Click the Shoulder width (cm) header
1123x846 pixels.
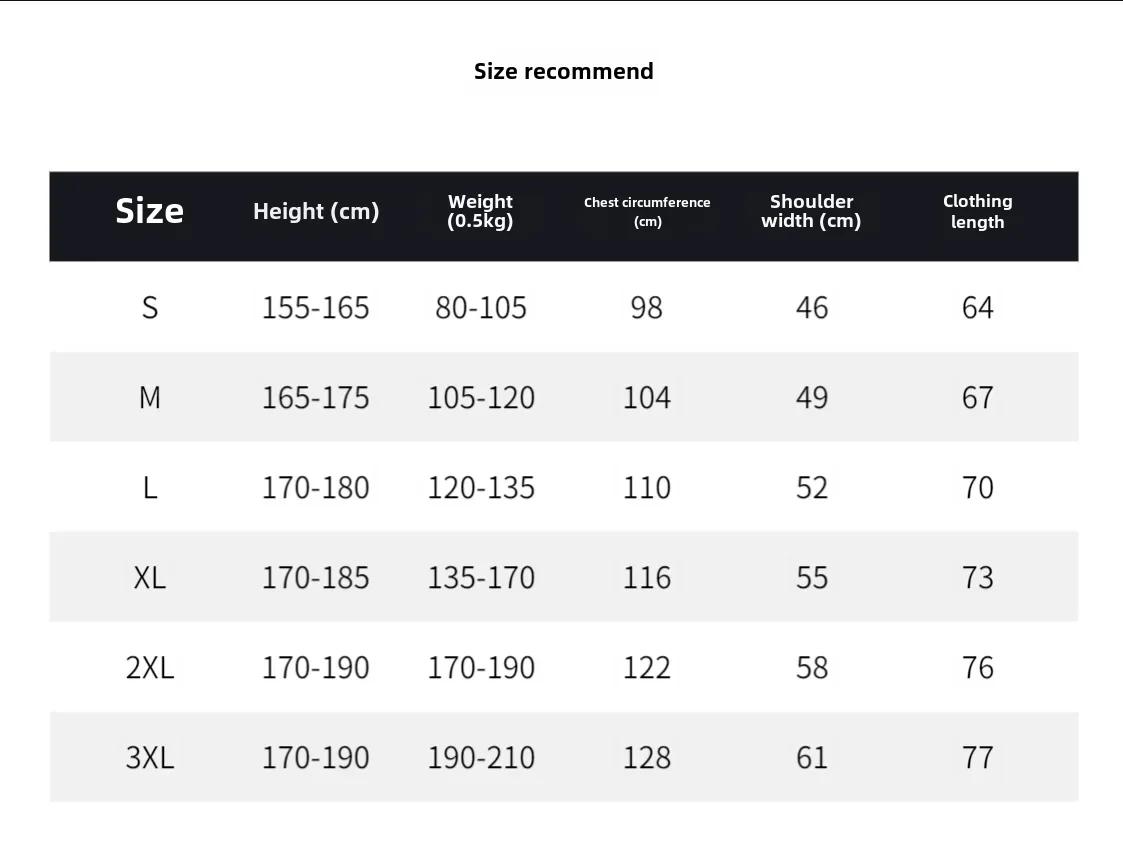(811, 211)
